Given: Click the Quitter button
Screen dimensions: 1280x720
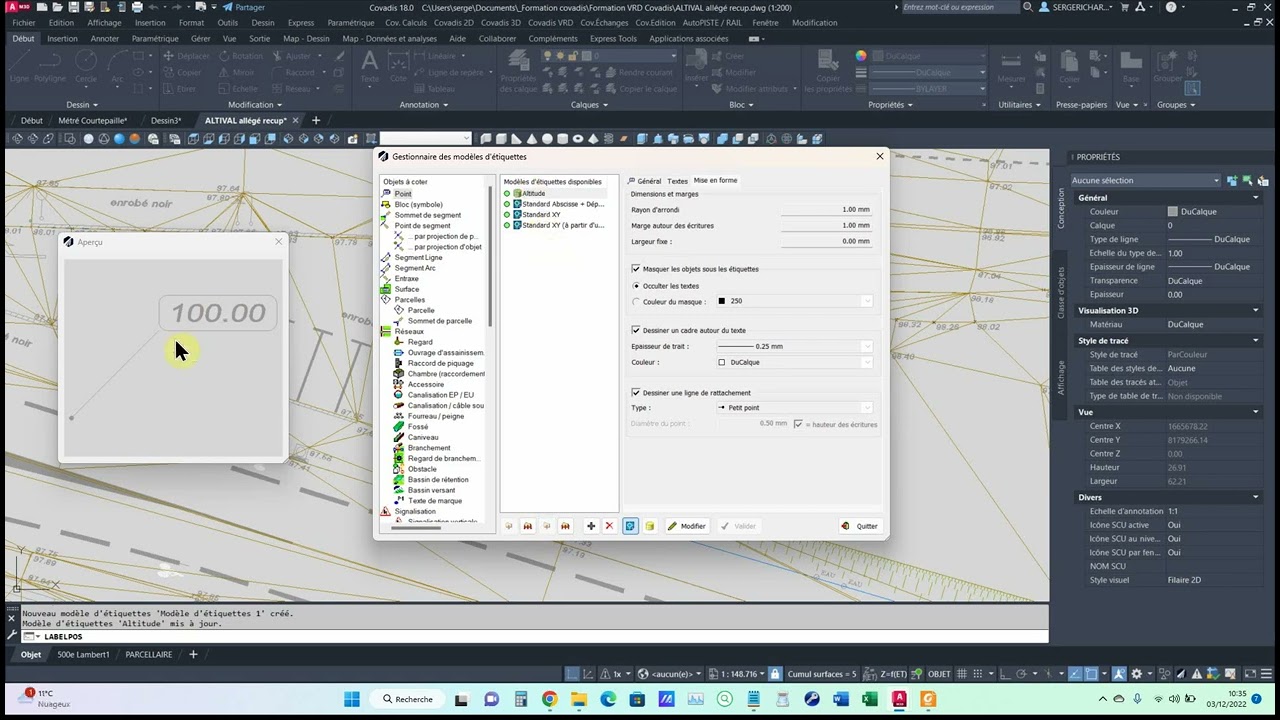Looking at the screenshot, I should pyautogui.click(x=860, y=526).
